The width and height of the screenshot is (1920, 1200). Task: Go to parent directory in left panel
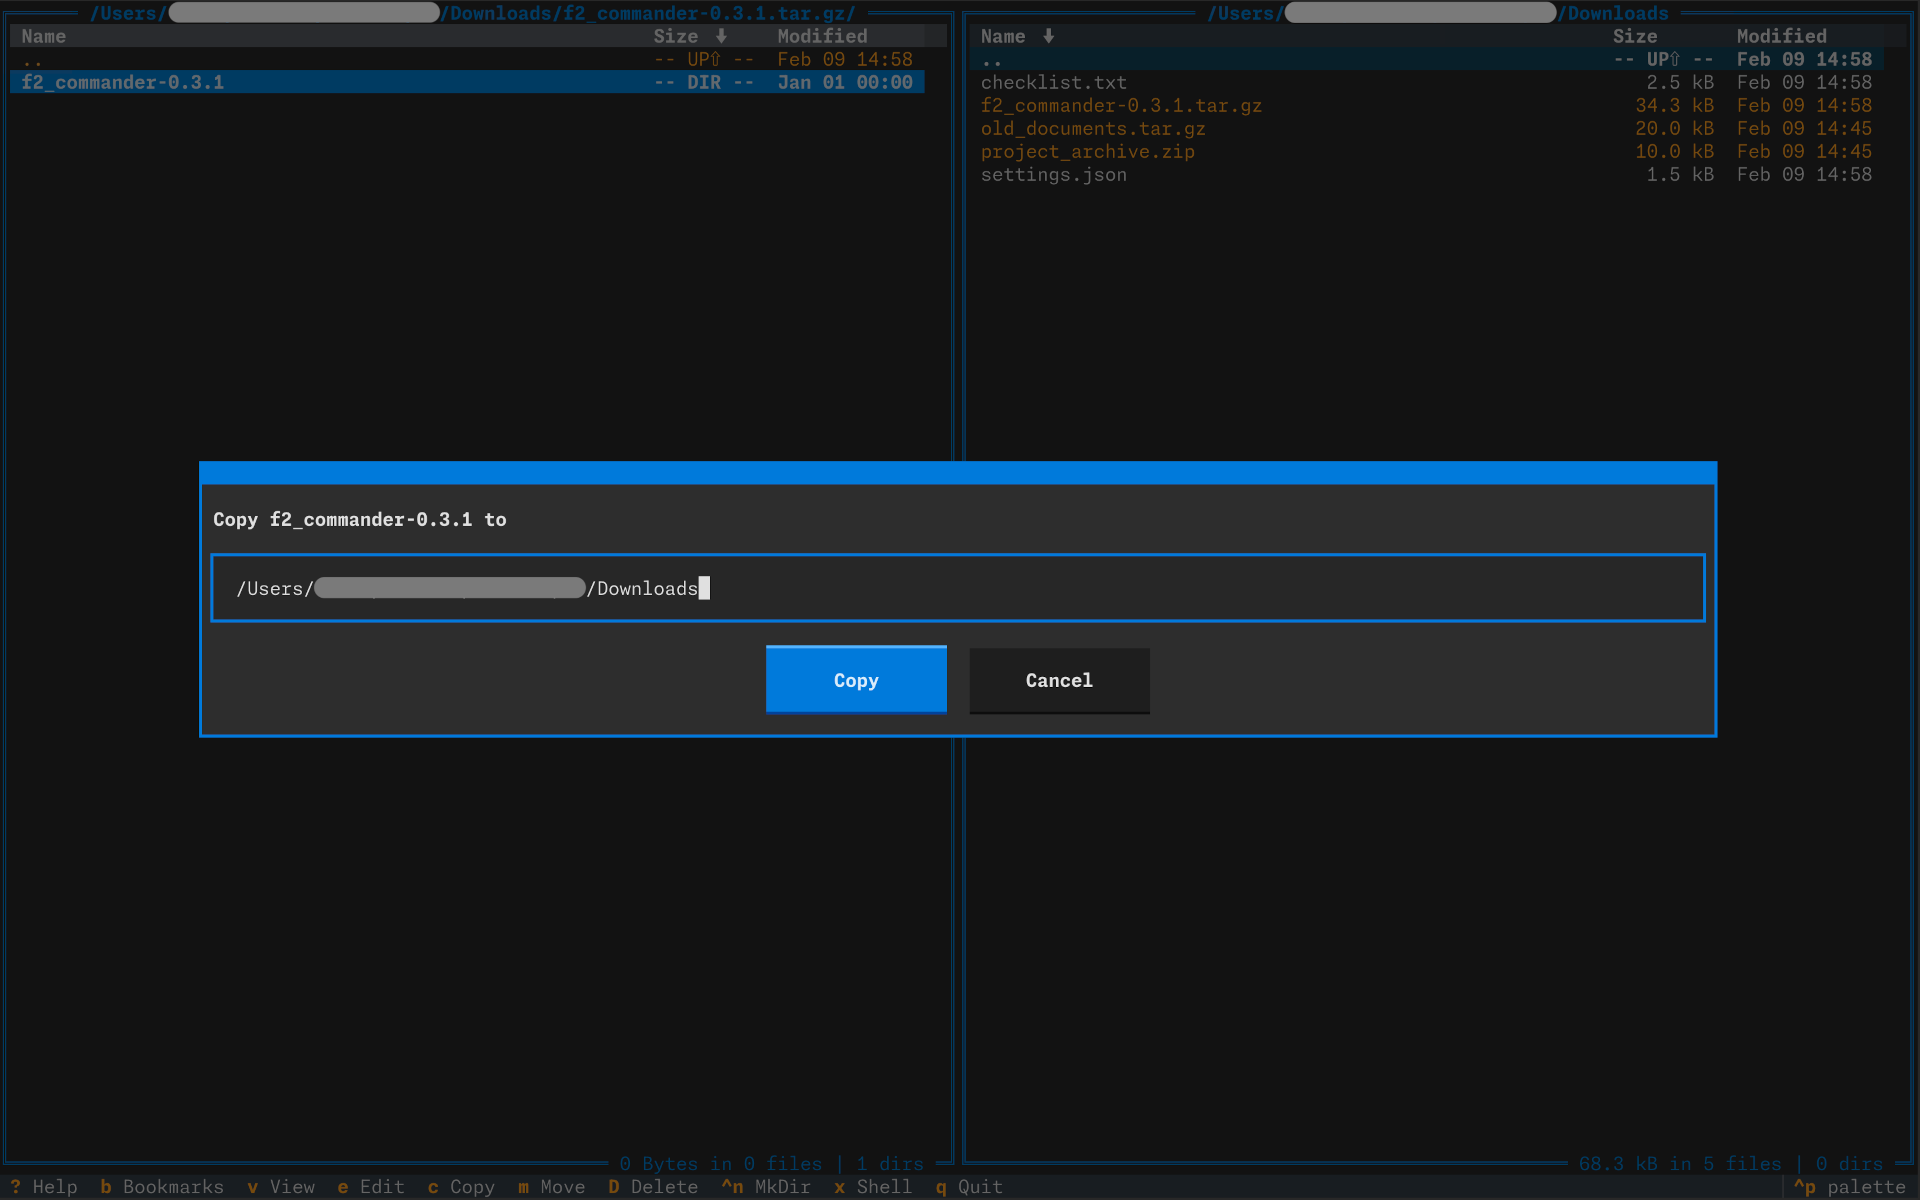[467, 59]
